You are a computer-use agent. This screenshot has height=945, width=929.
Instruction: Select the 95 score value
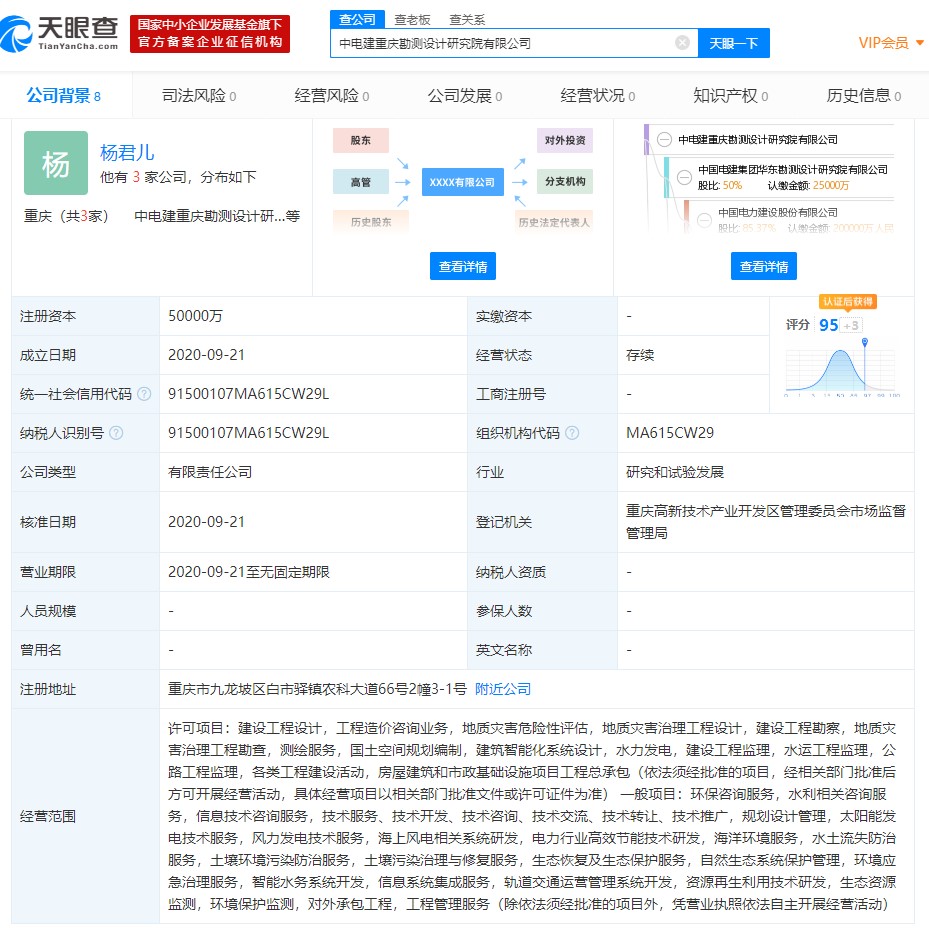[x=828, y=325]
